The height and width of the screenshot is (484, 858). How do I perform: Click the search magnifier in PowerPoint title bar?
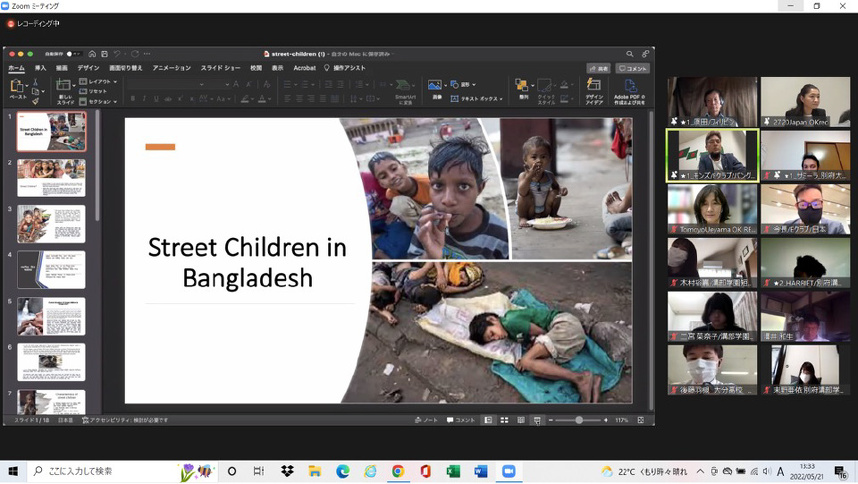click(x=629, y=54)
